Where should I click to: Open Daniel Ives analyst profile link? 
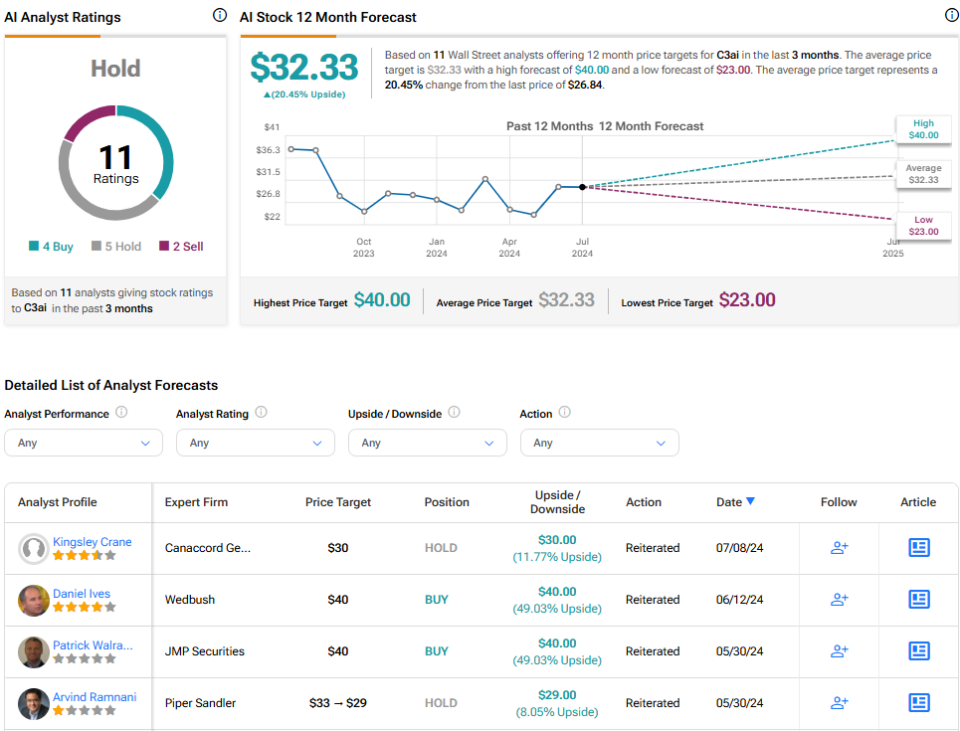pyautogui.click(x=81, y=593)
